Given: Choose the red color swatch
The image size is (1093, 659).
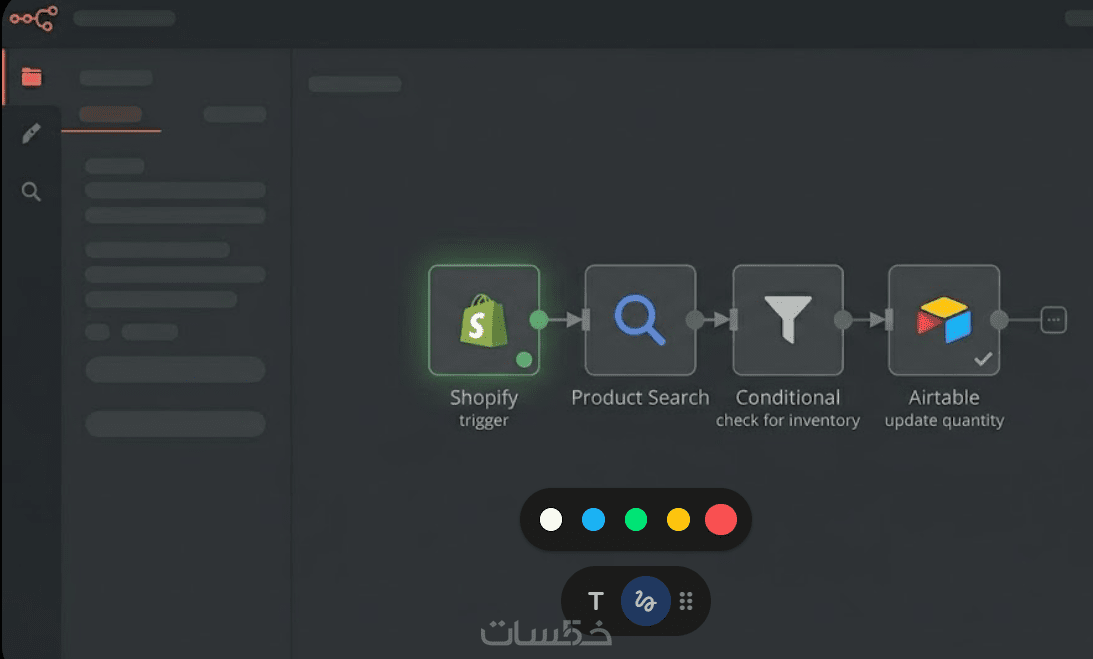Looking at the screenshot, I should coord(721,520).
